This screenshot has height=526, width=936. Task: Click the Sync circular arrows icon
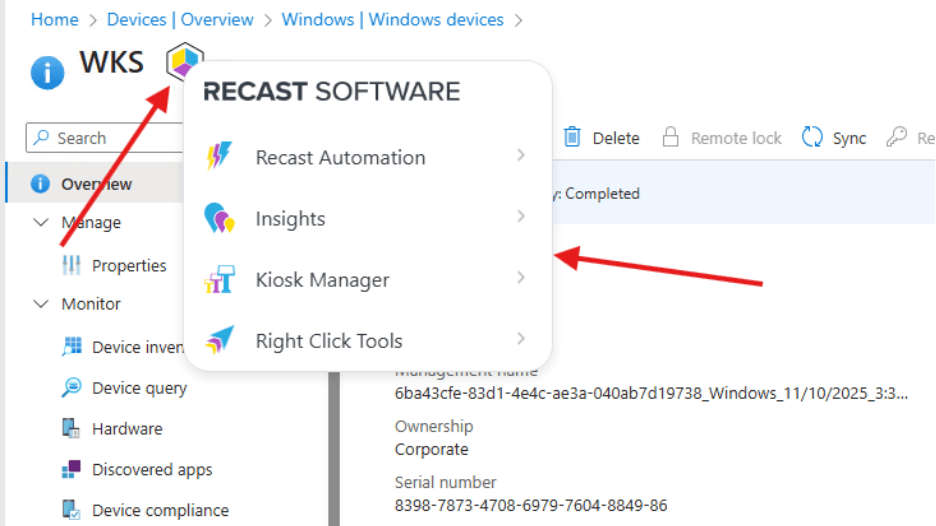pos(812,137)
